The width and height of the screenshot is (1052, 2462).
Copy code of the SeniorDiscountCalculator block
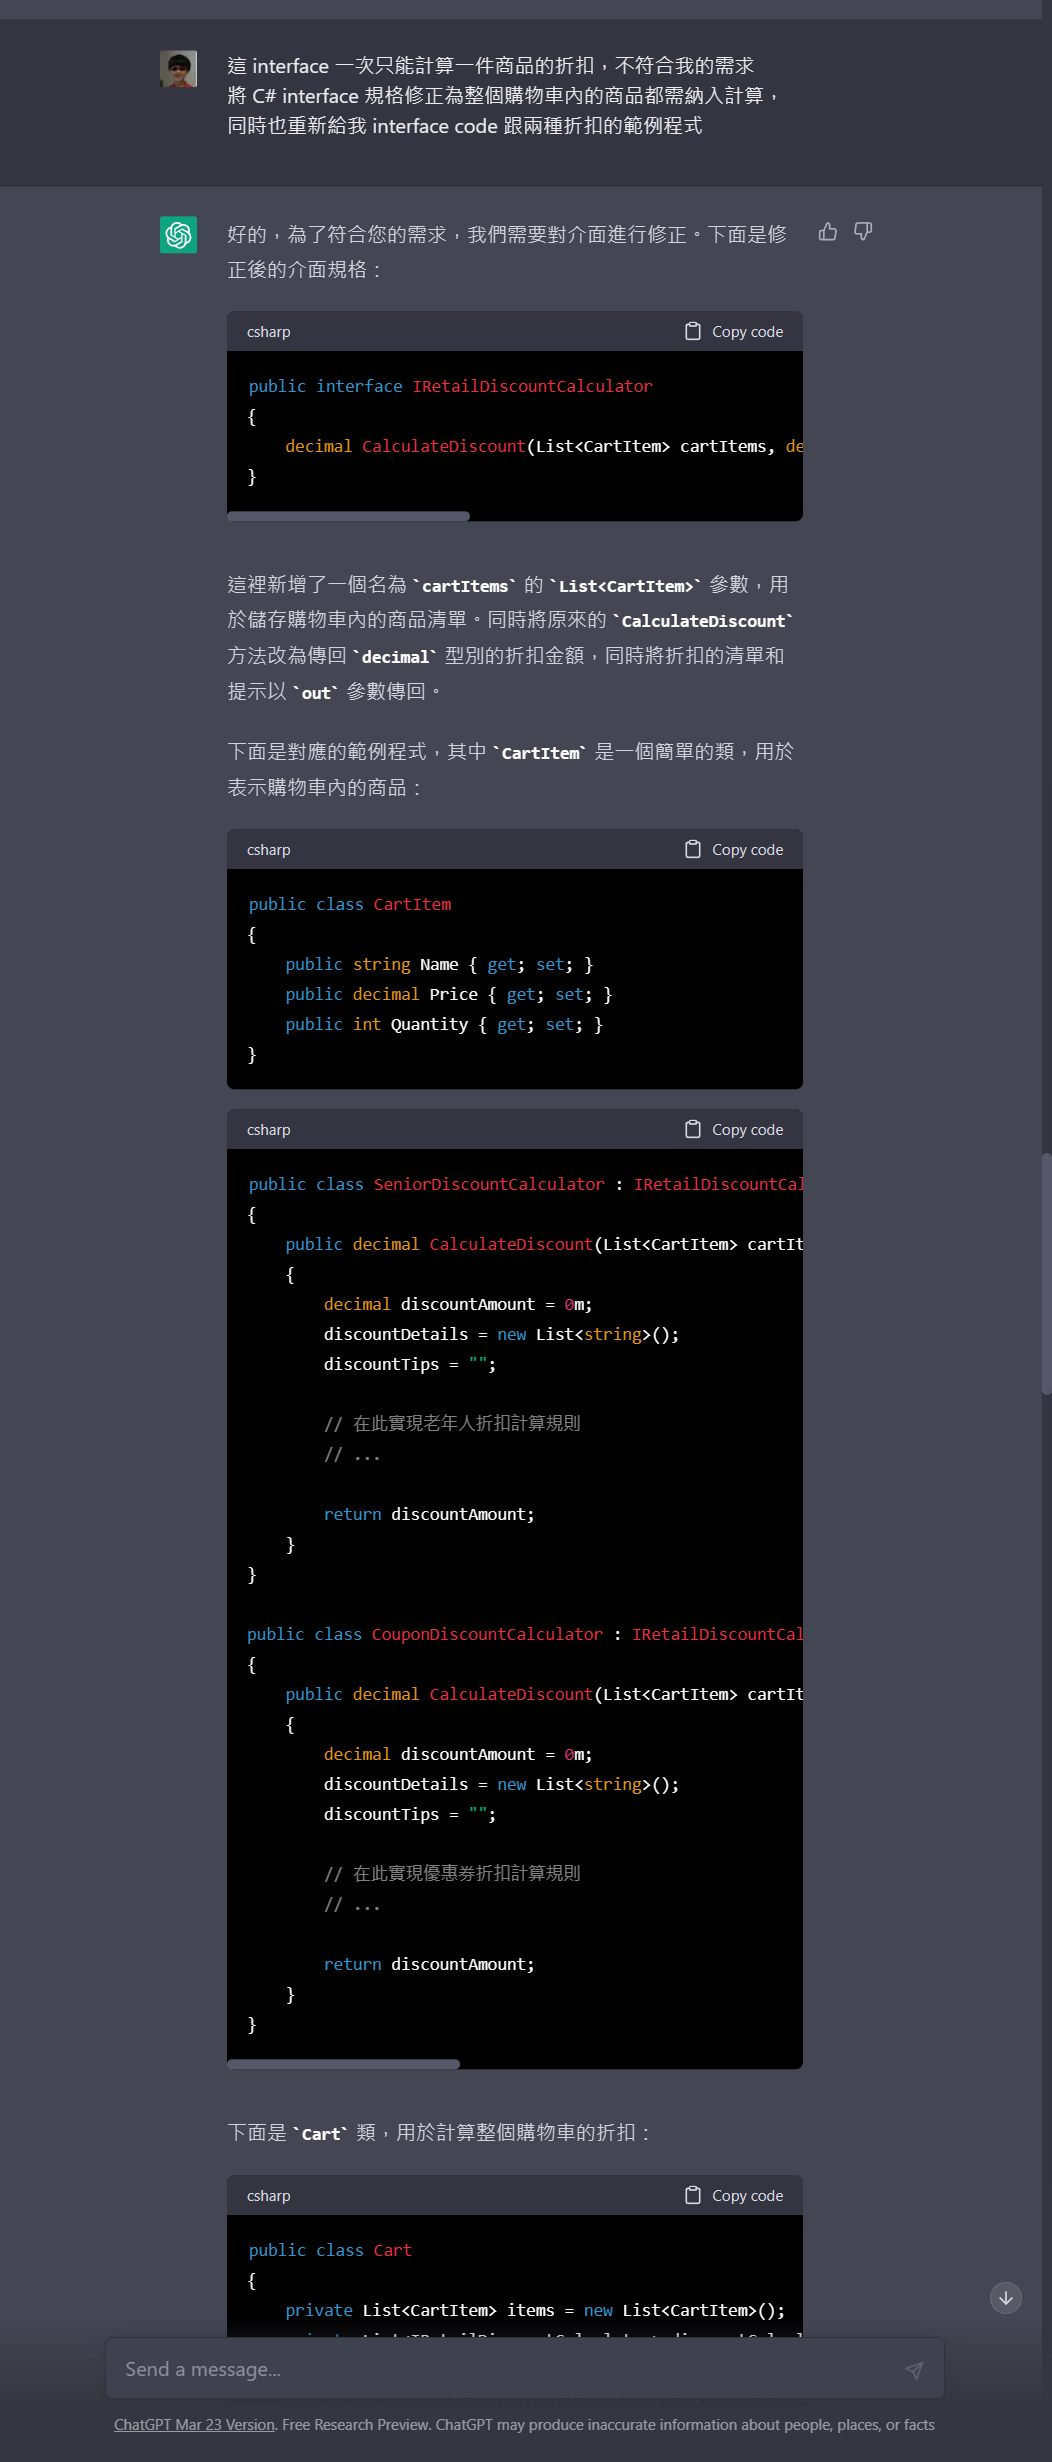pos(735,1130)
